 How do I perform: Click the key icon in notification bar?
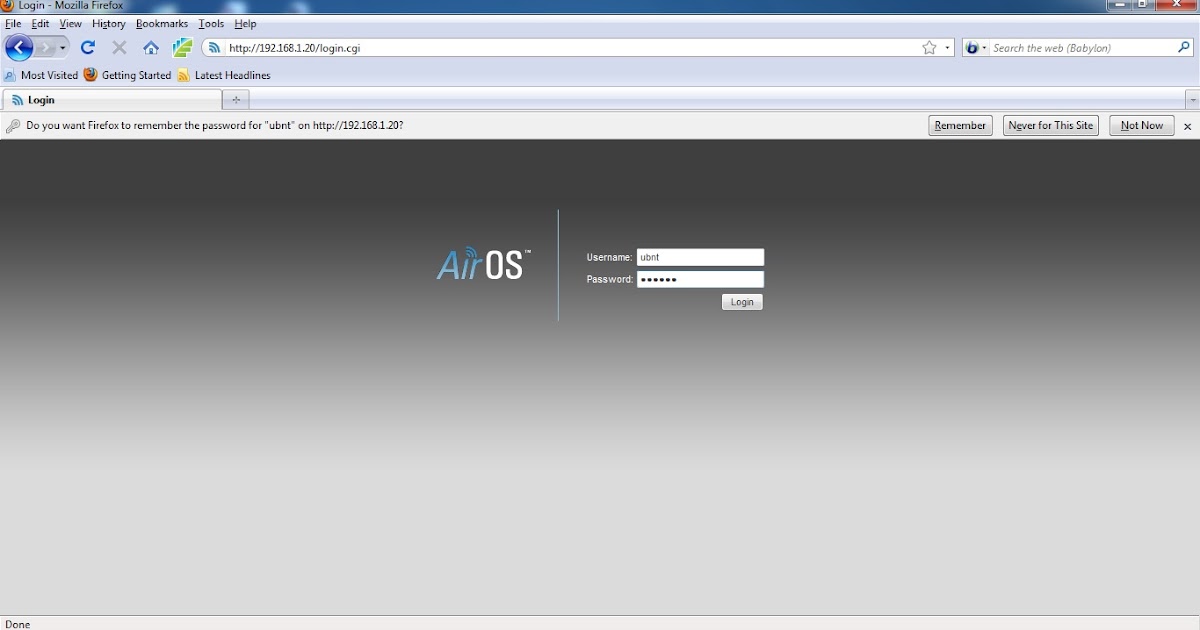13,126
